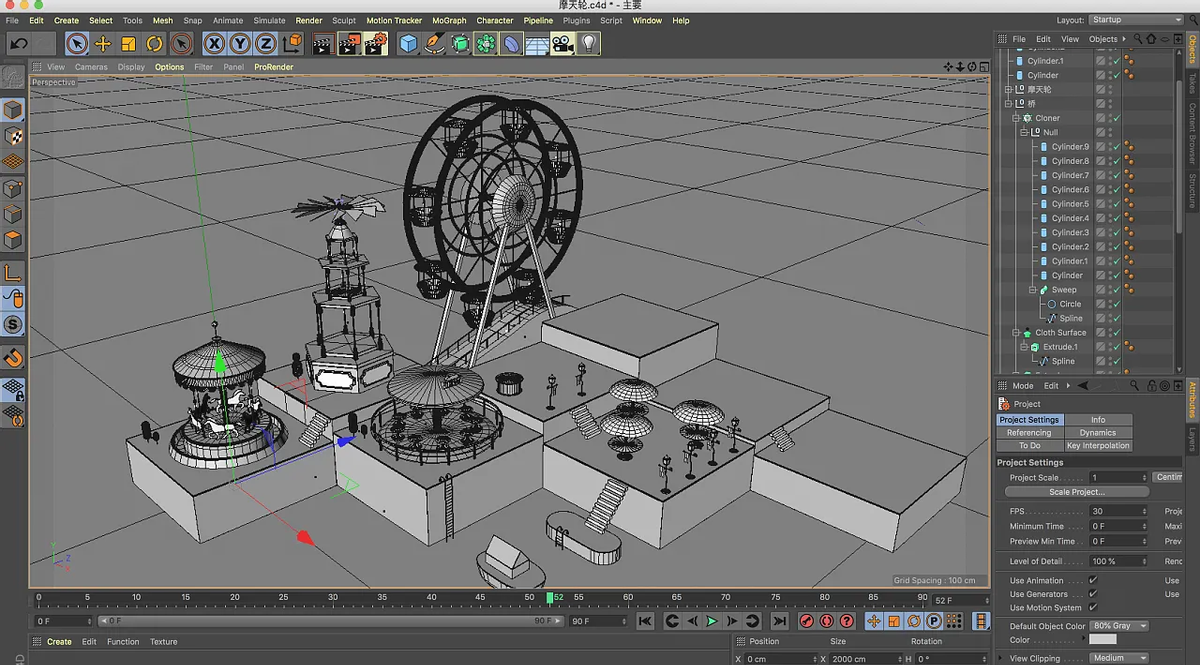Open the deformer (Bend) icon
The width and height of the screenshot is (1200, 665).
(x=511, y=43)
